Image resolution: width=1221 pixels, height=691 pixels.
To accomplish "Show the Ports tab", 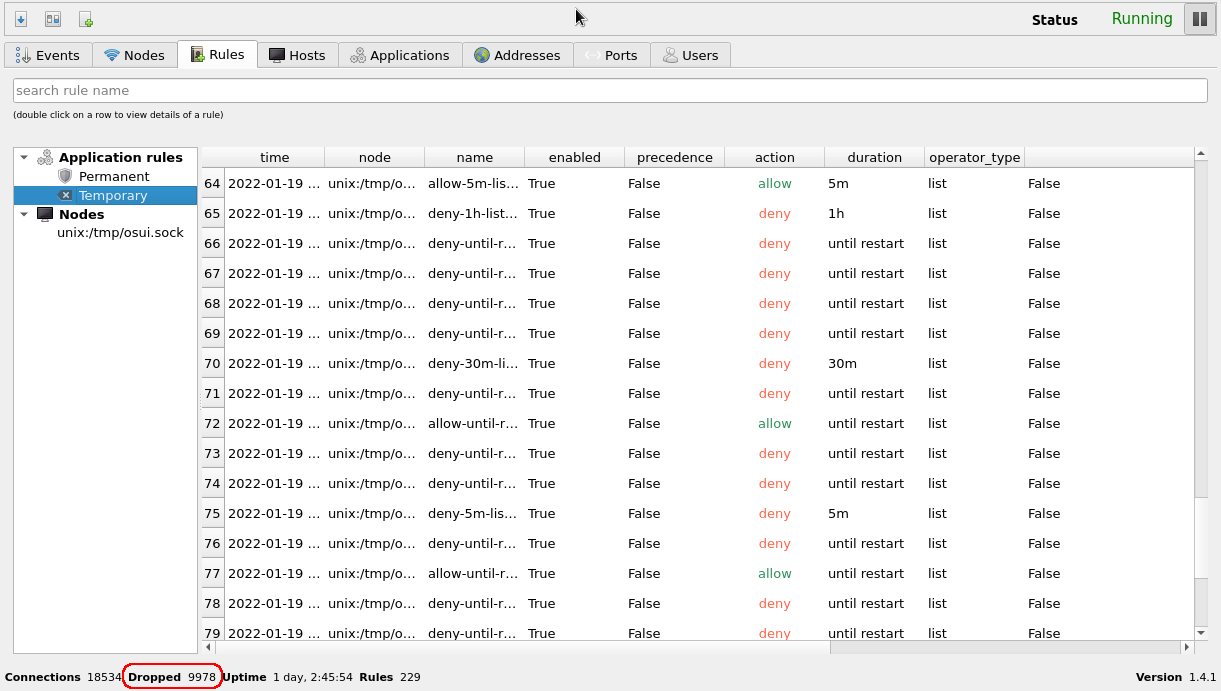I will 612,55.
